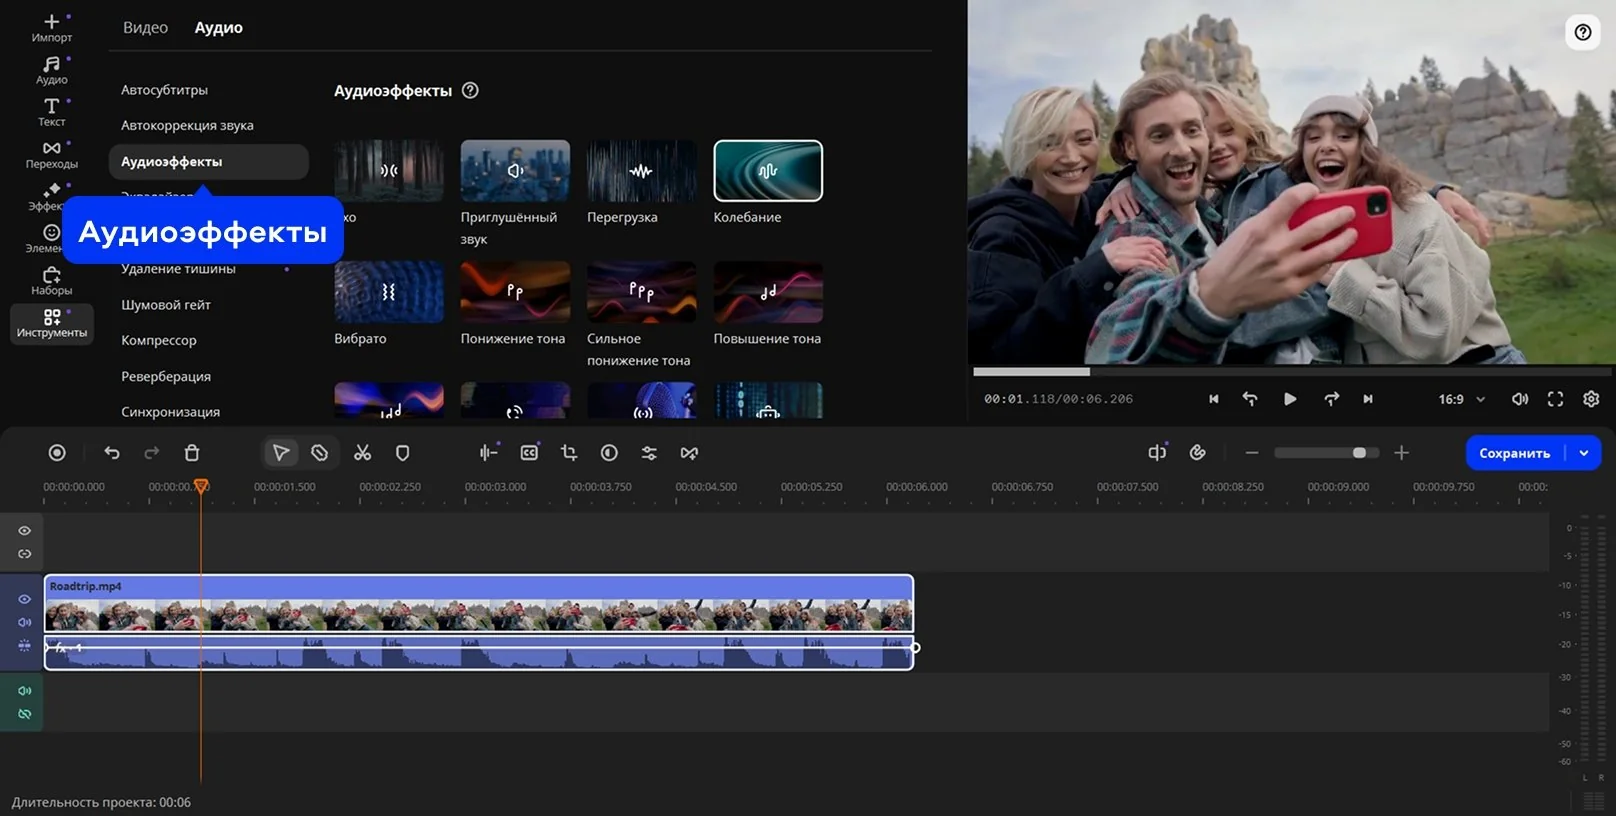
Task: Mute the Roadtrip.mp4 track audio
Action: (x=25, y=622)
